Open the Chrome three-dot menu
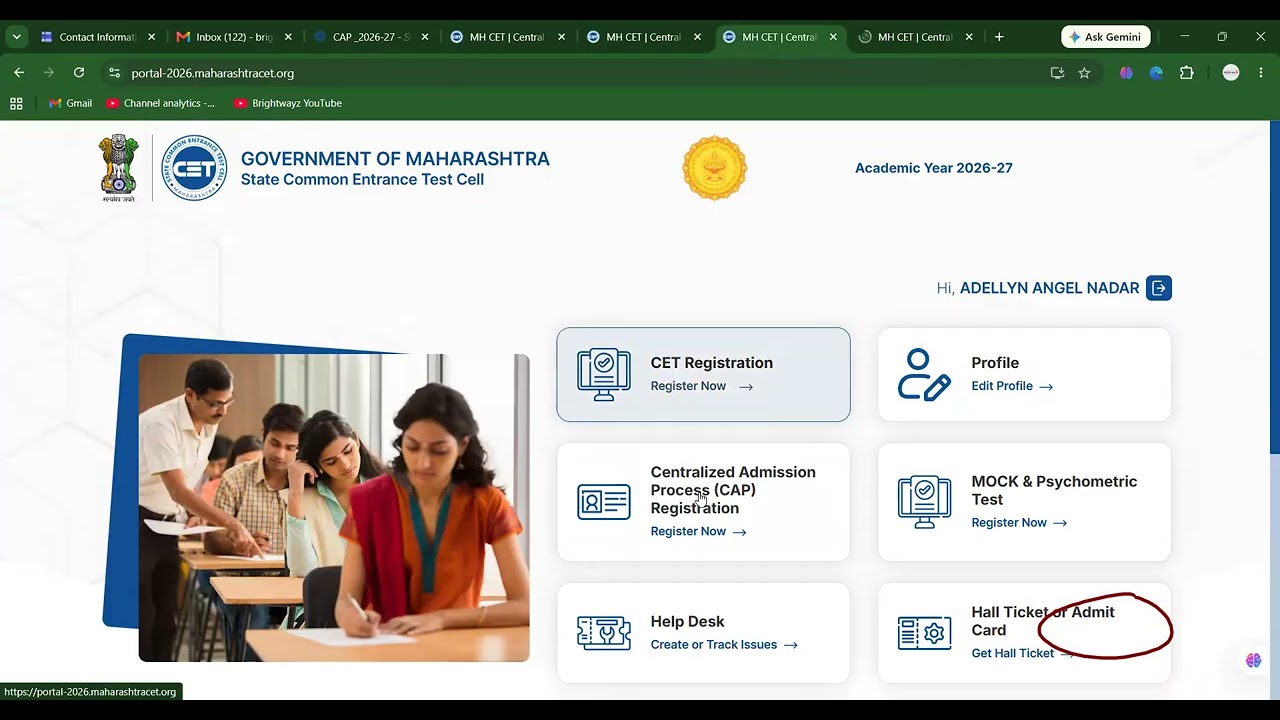1280x720 pixels. [x=1260, y=73]
